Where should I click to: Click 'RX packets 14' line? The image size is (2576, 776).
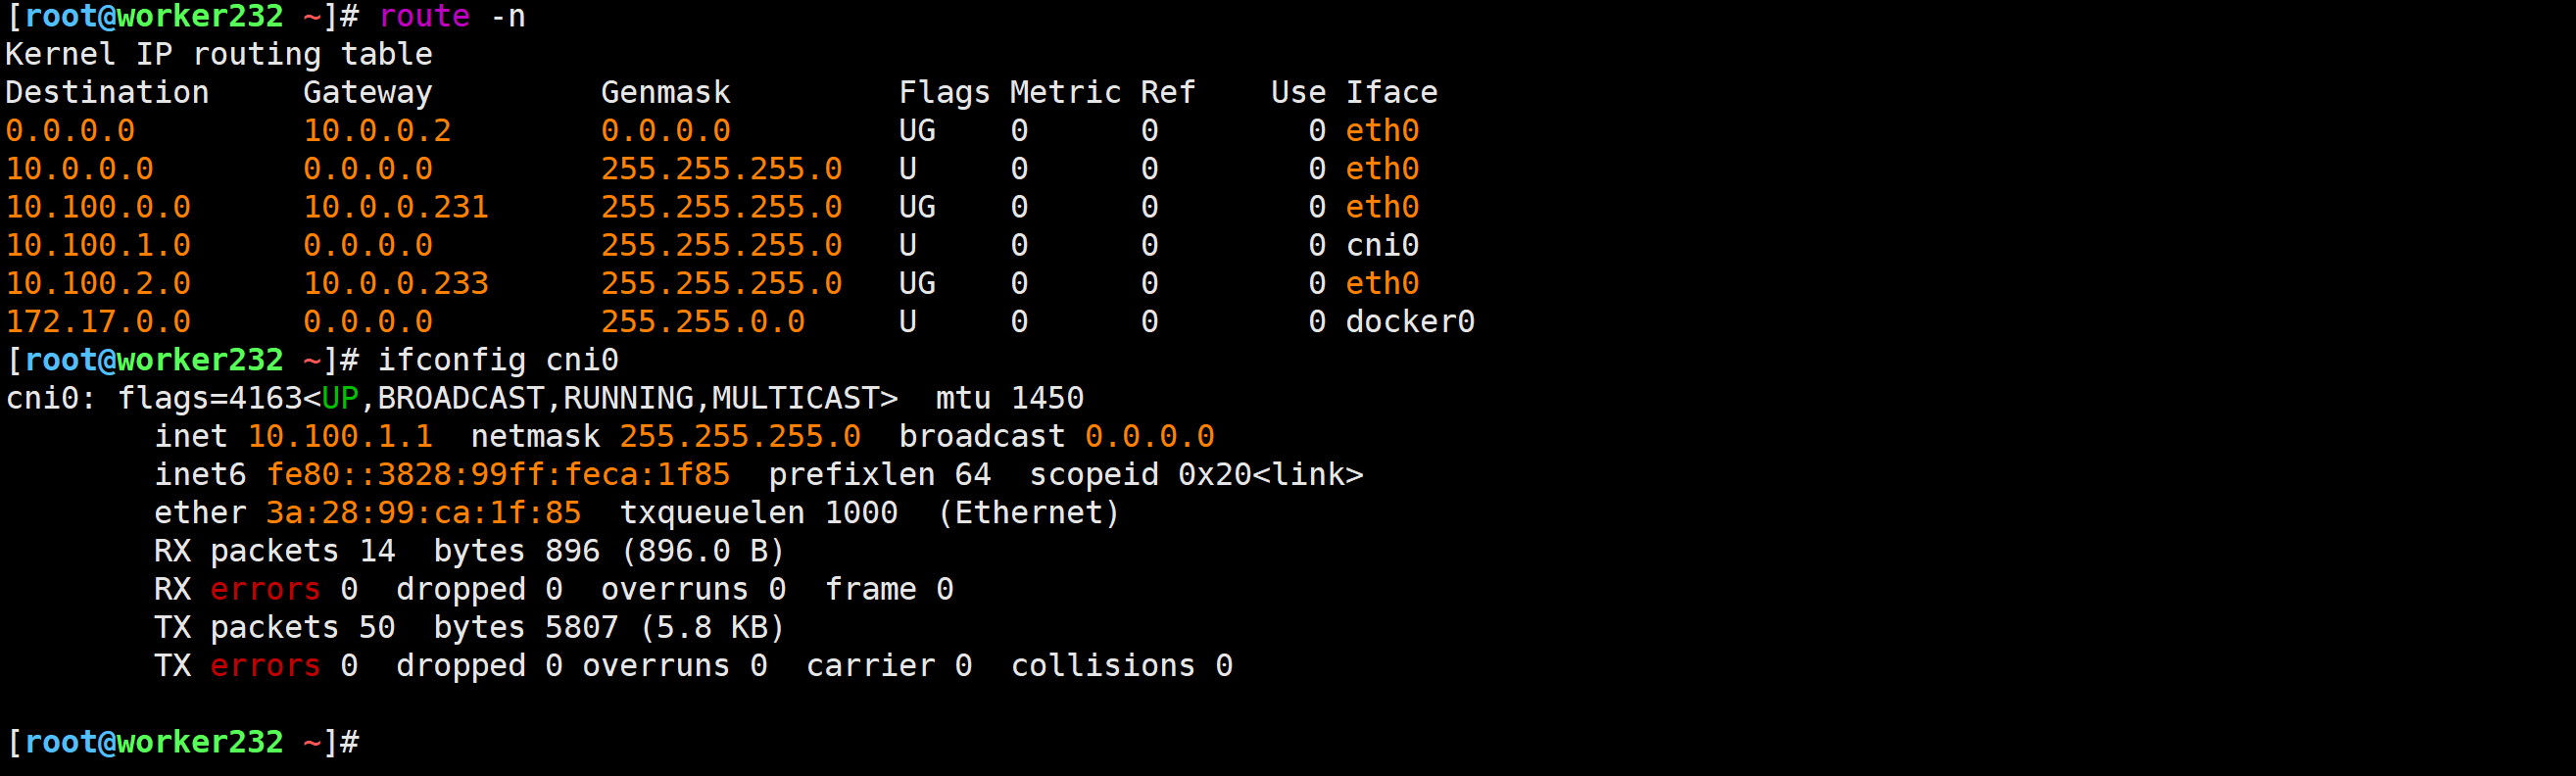click(275, 551)
